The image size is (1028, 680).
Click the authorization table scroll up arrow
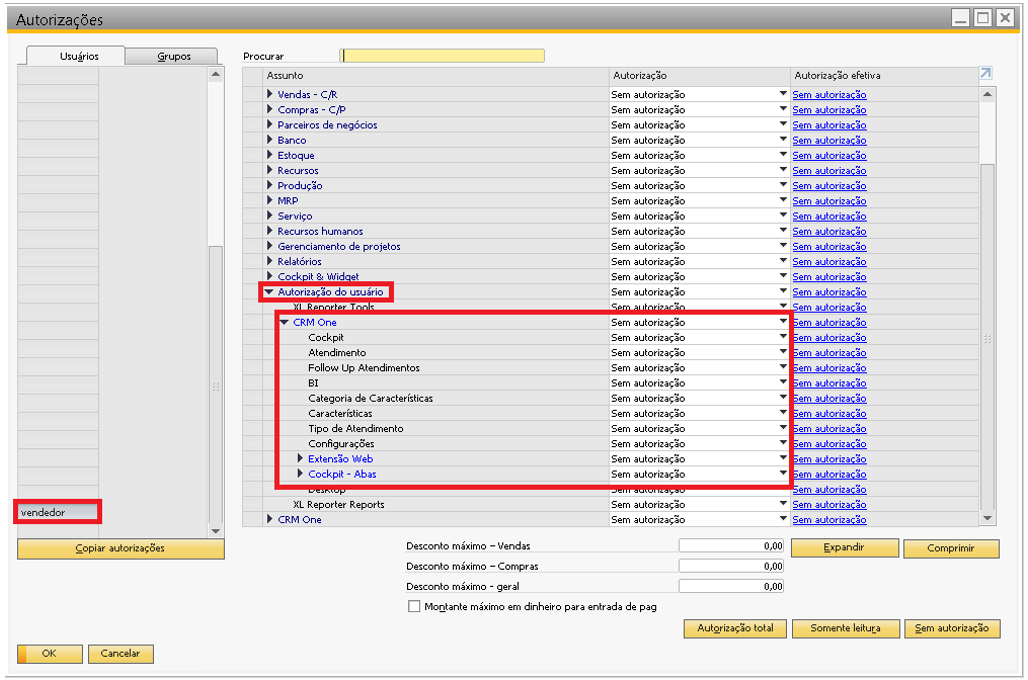pyautogui.click(x=987, y=95)
